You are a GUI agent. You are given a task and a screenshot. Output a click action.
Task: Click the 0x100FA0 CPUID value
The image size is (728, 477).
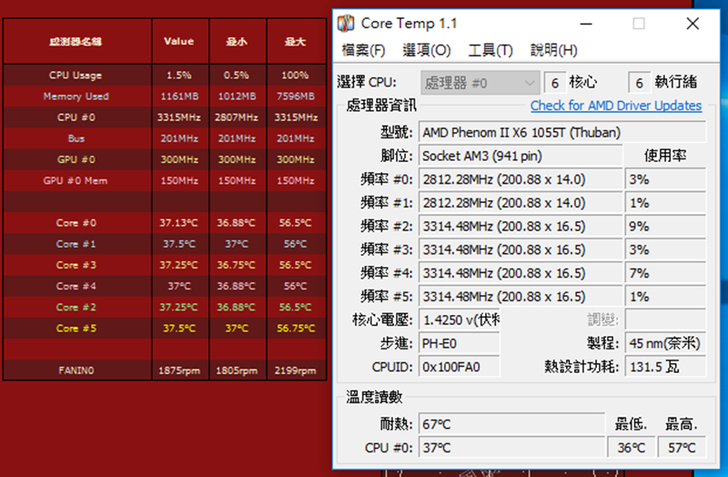pyautogui.click(x=459, y=367)
